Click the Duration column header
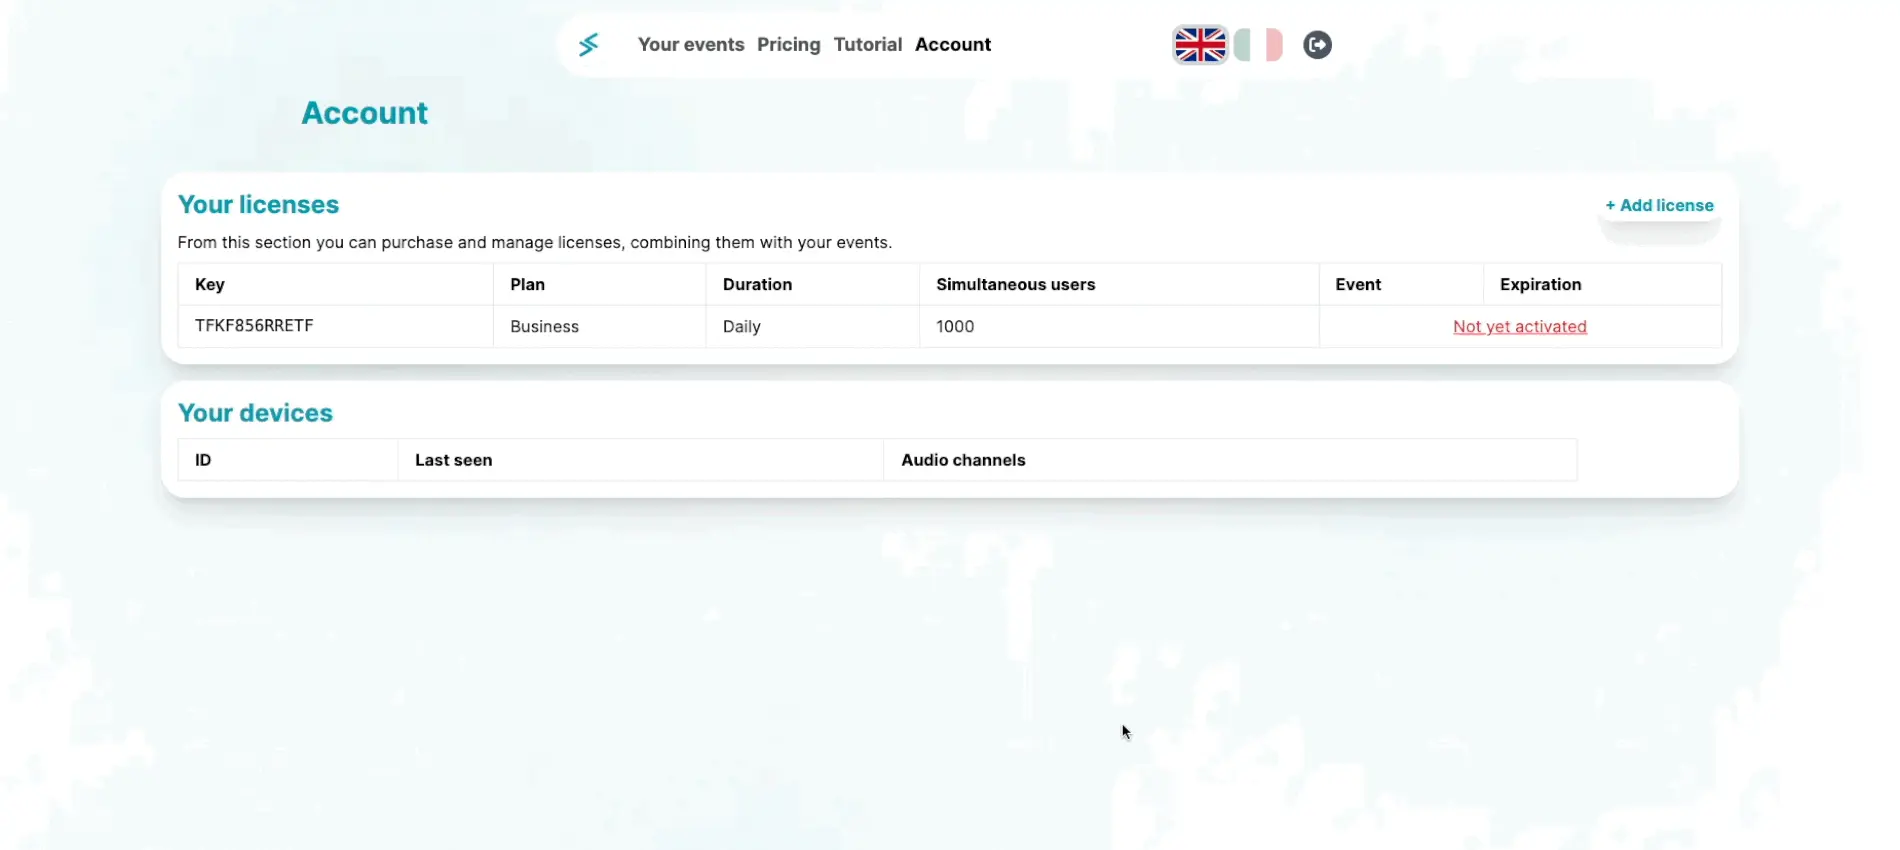This screenshot has width=1900, height=850. (x=757, y=285)
